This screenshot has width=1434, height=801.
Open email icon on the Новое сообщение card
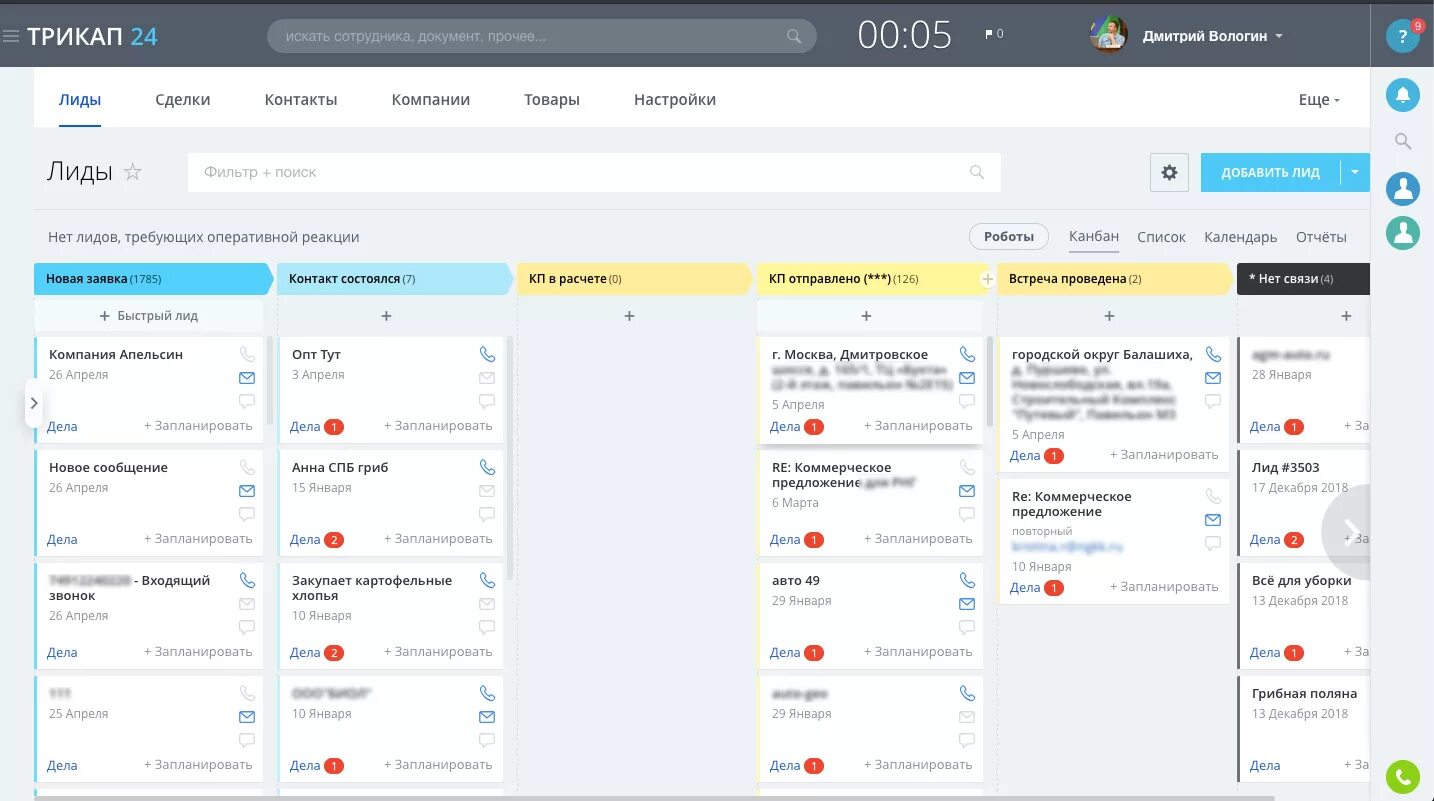point(247,490)
